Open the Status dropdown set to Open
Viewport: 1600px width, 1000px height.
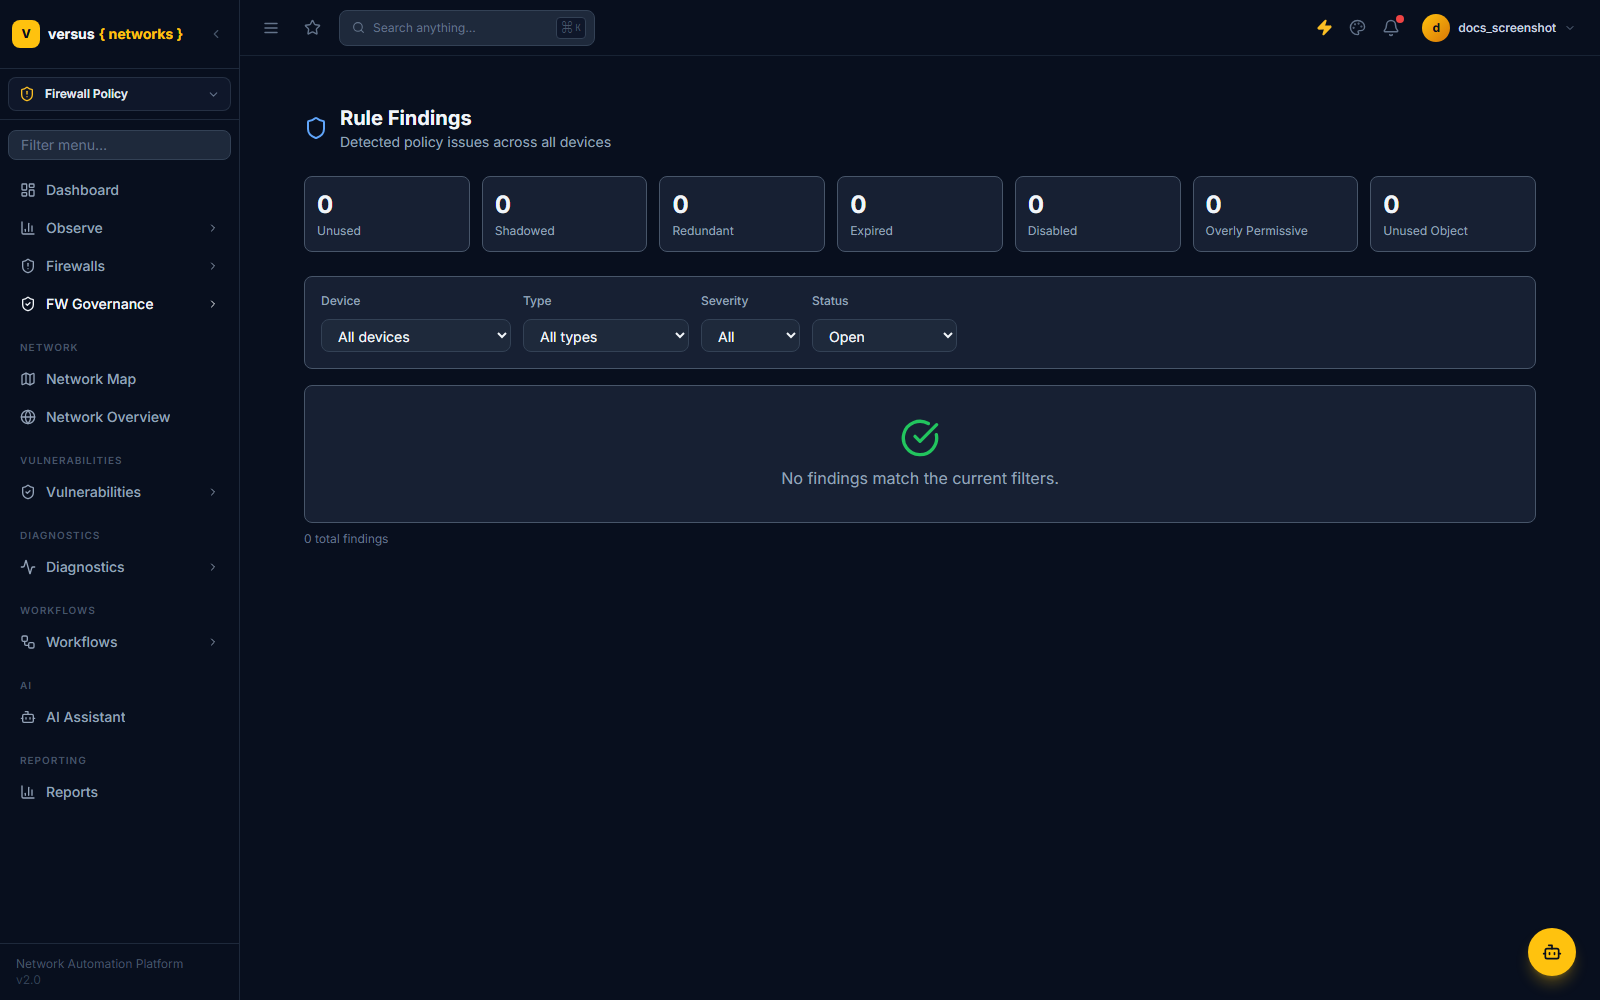(884, 336)
